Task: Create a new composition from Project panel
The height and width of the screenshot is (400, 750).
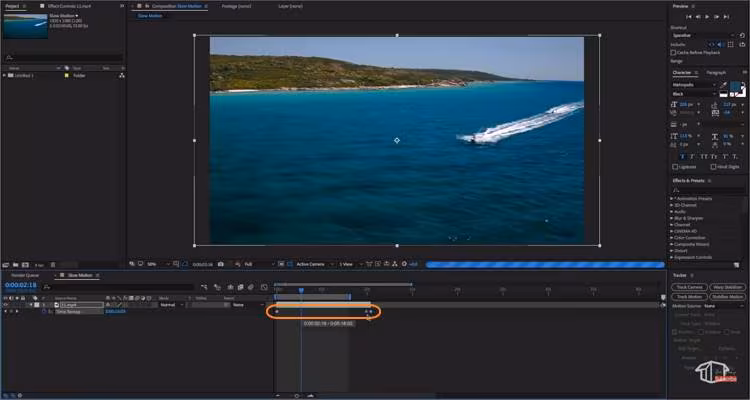Action: pos(25,265)
